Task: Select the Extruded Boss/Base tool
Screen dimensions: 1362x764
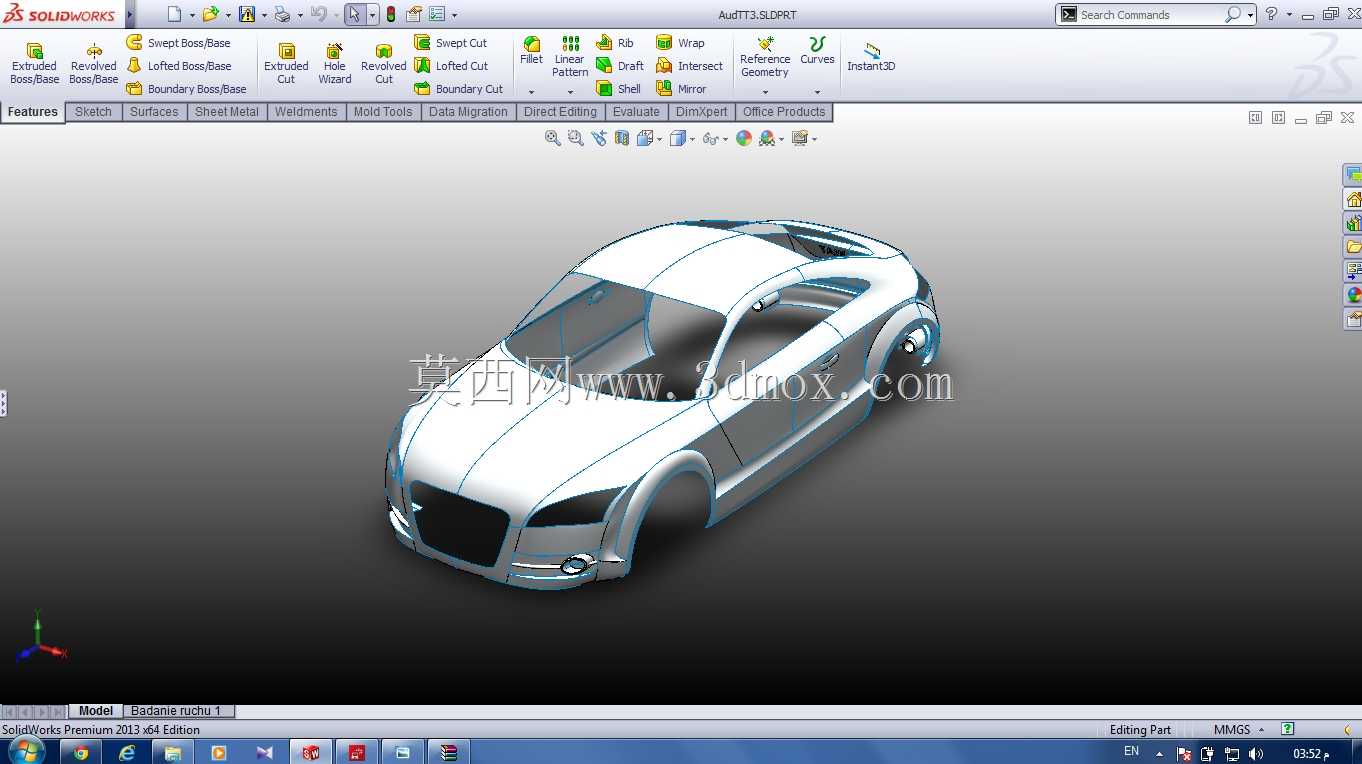Action: (35, 64)
